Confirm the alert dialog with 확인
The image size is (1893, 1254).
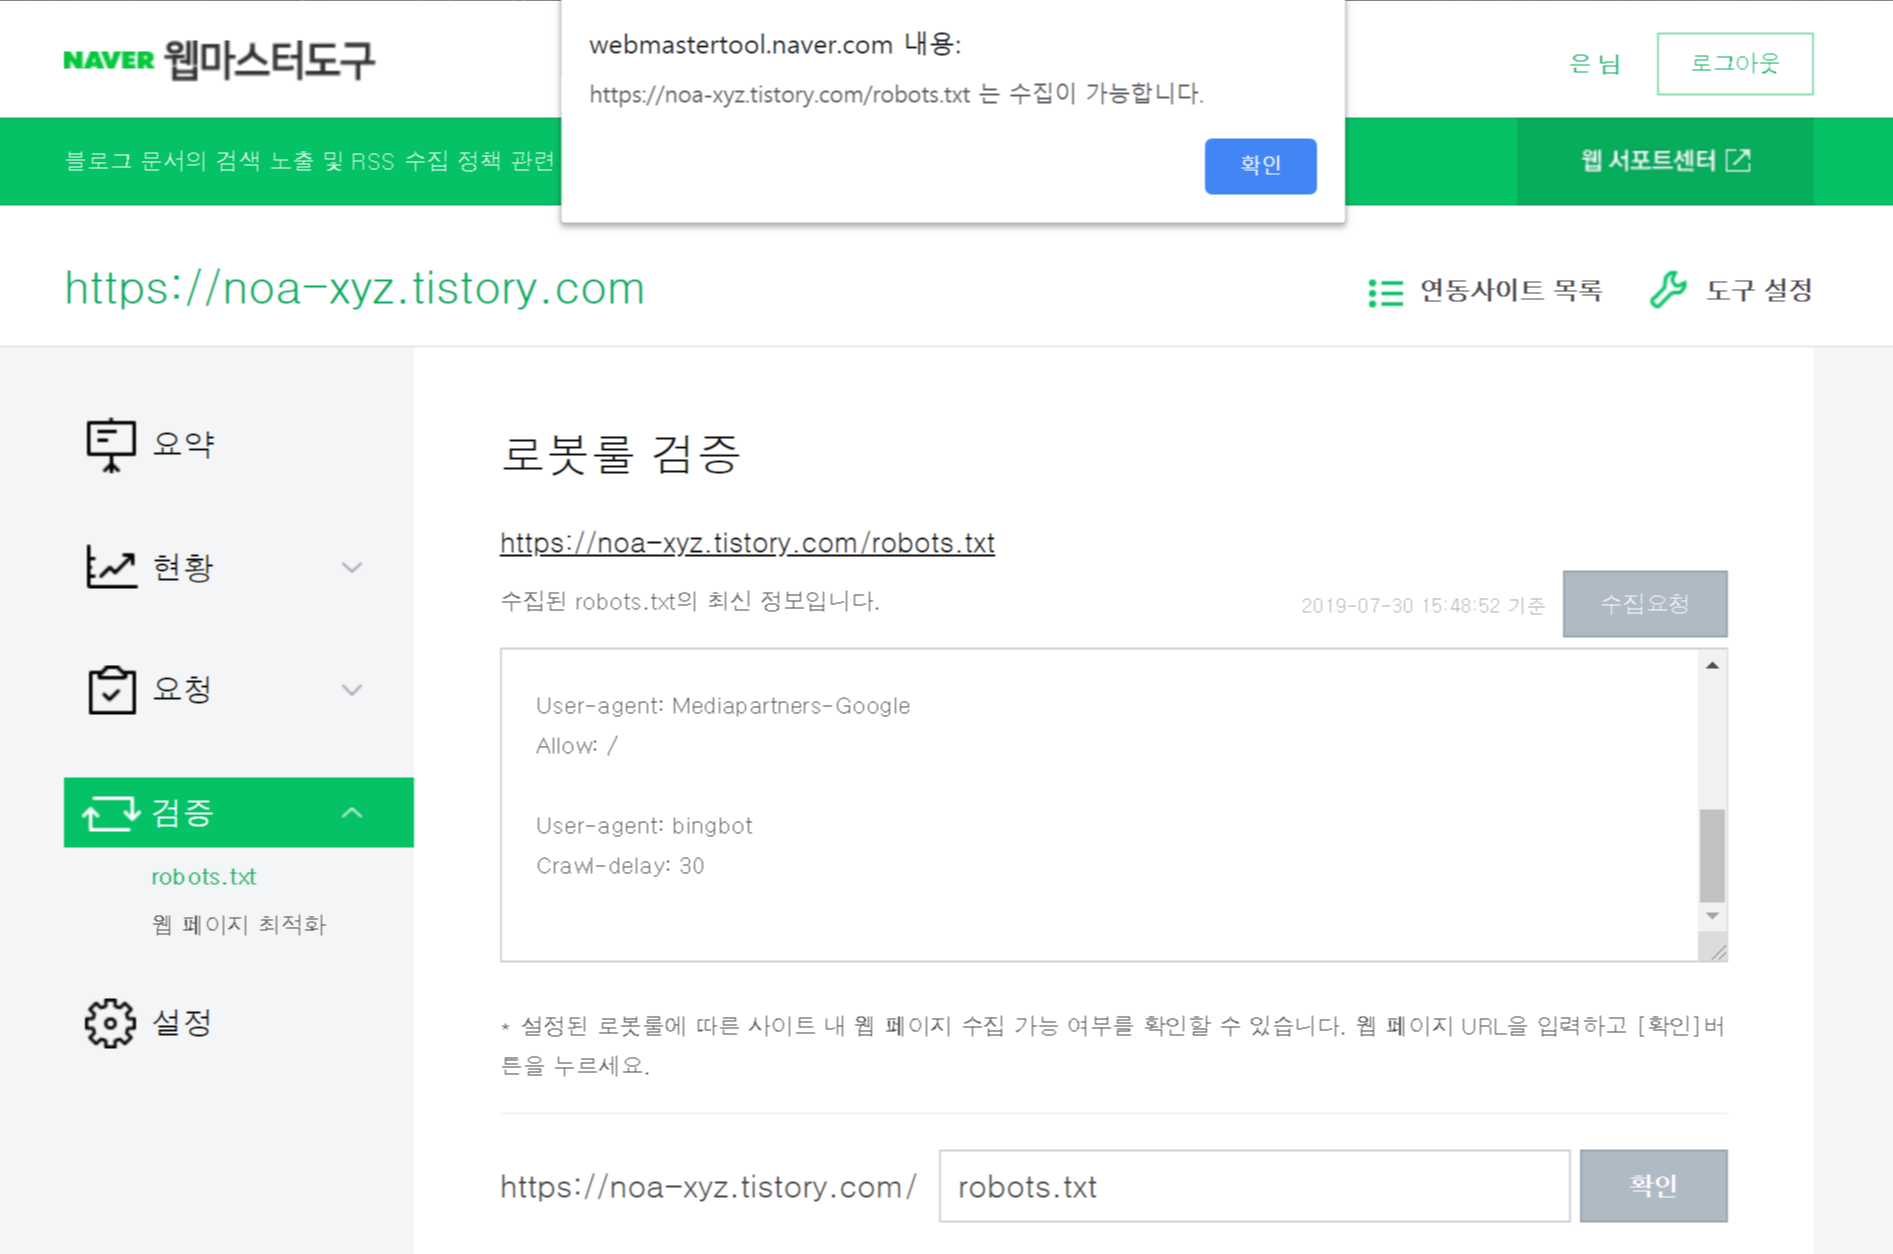coord(1260,165)
